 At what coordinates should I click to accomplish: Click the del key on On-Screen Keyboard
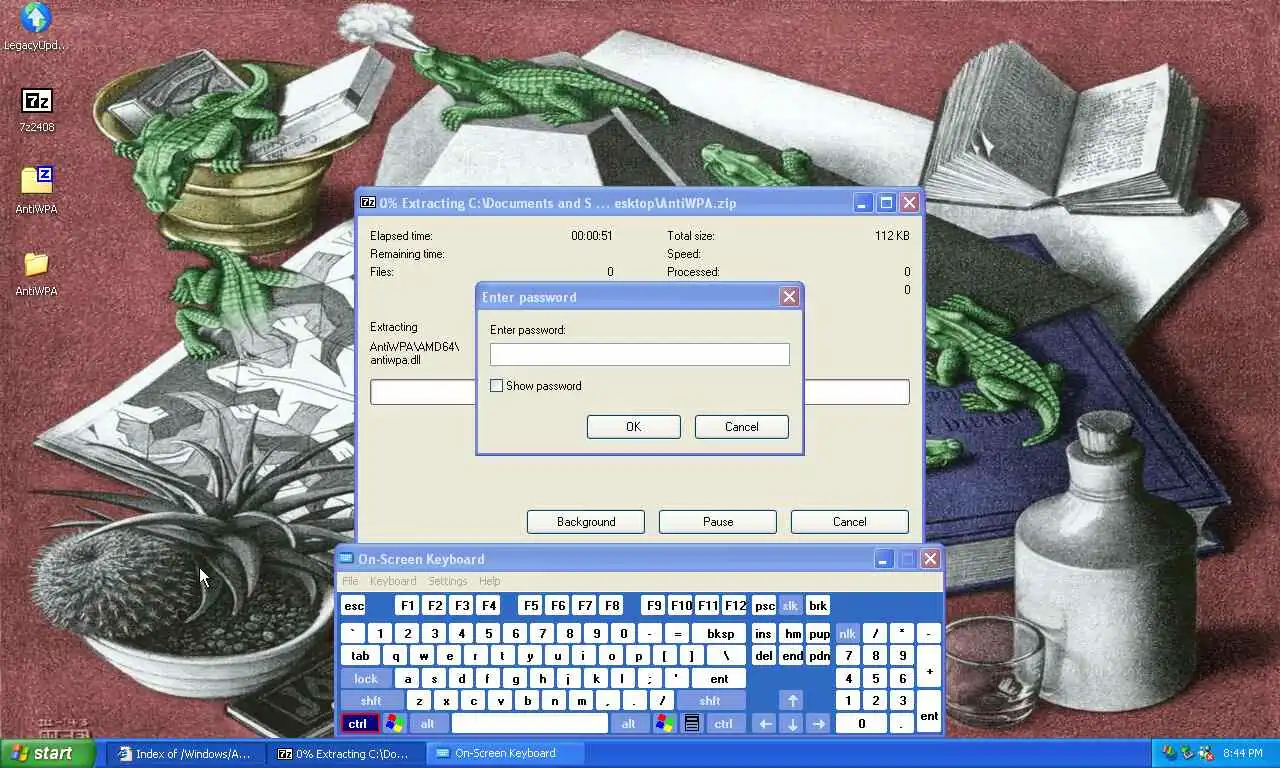pos(764,656)
